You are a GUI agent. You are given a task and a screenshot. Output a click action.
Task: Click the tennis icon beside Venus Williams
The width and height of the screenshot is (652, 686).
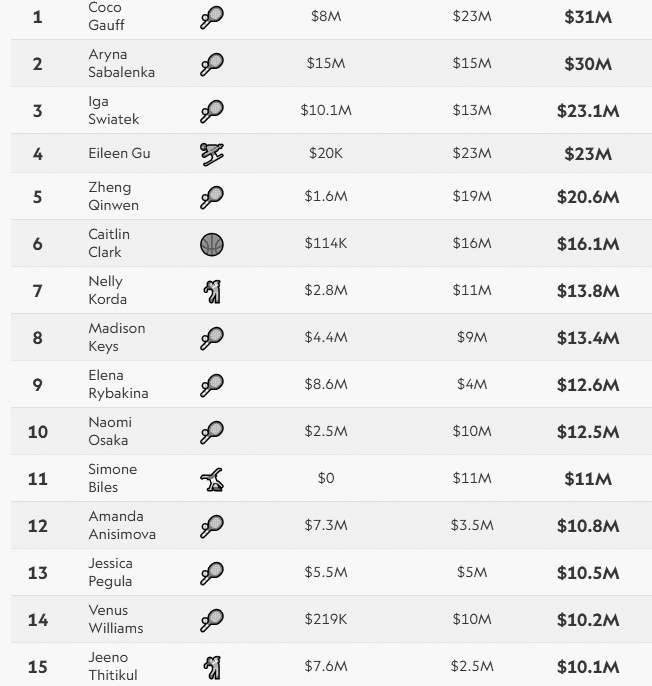[x=211, y=620]
